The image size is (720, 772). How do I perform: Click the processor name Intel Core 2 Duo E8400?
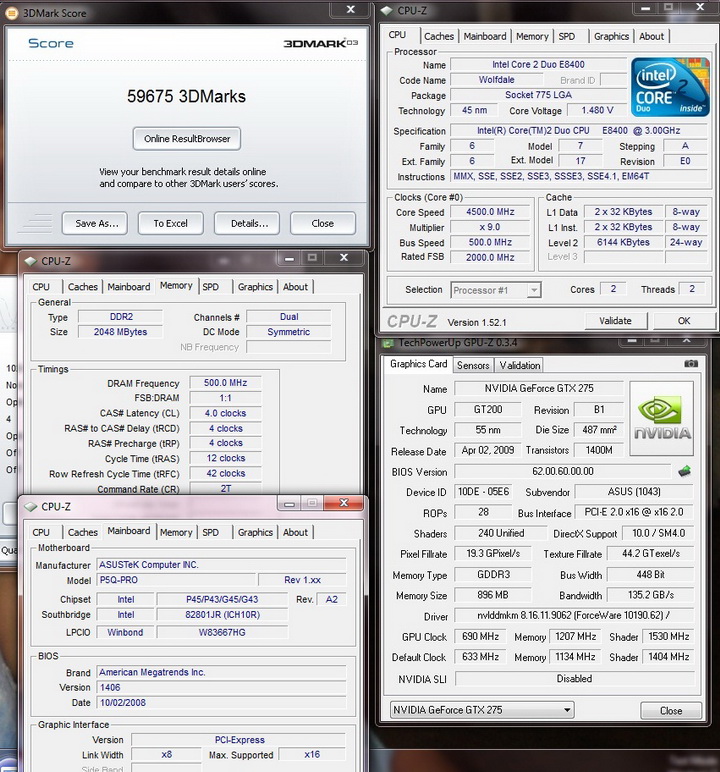click(x=538, y=64)
